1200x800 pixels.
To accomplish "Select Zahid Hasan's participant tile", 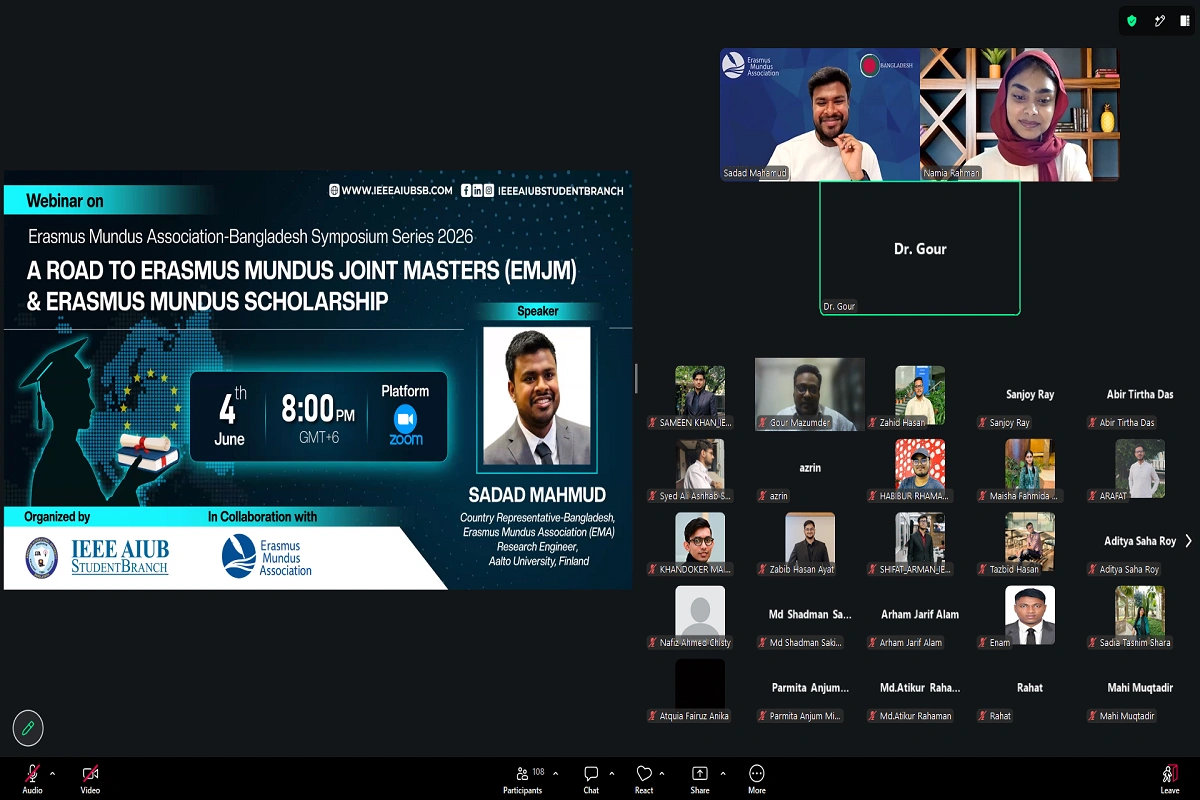I will (920, 397).
